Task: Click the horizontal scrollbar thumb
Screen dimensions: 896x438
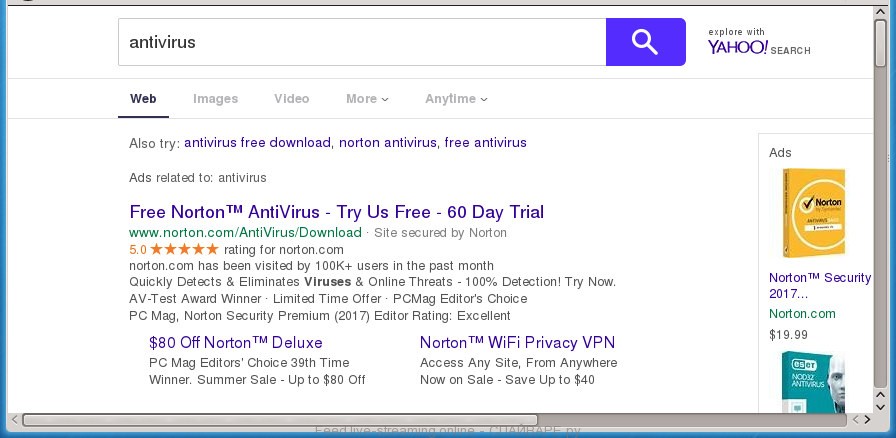Action: click(280, 420)
